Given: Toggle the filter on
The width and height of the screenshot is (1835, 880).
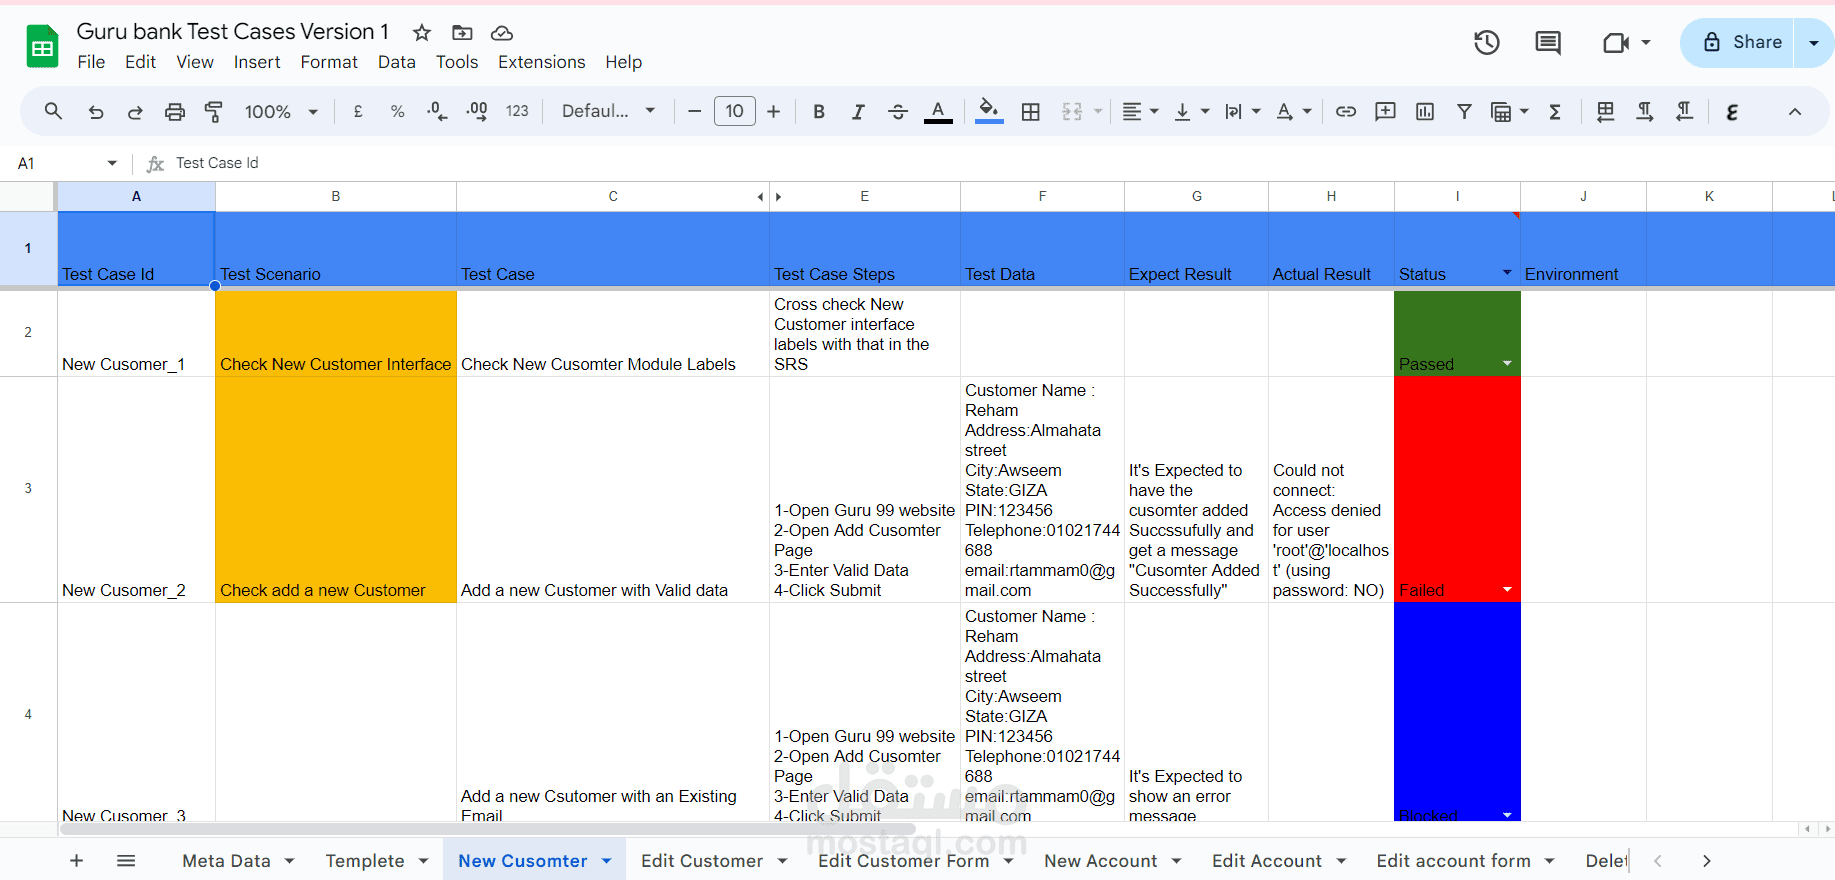Looking at the screenshot, I should (x=1464, y=111).
